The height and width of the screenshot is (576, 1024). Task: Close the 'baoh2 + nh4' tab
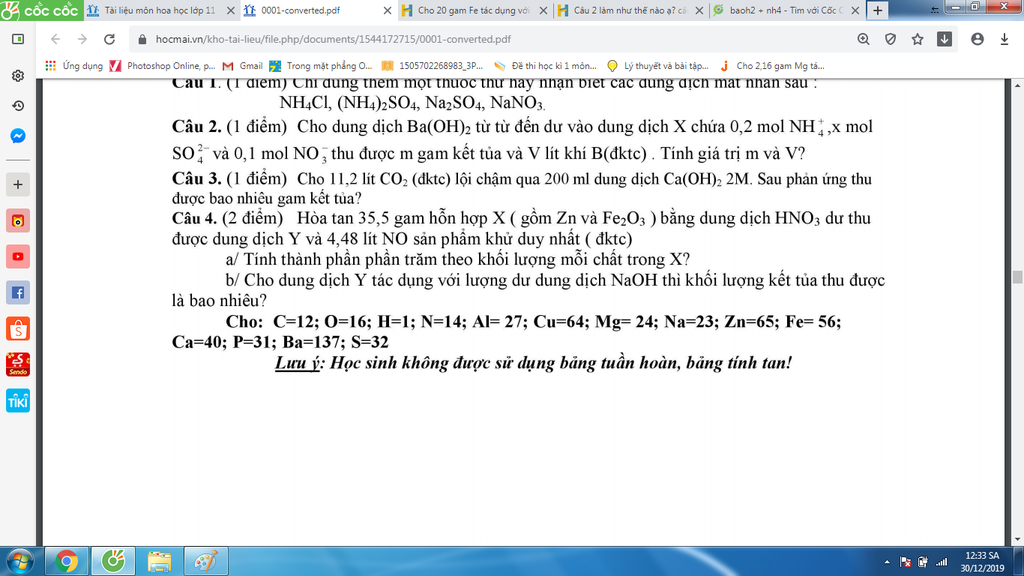856,10
